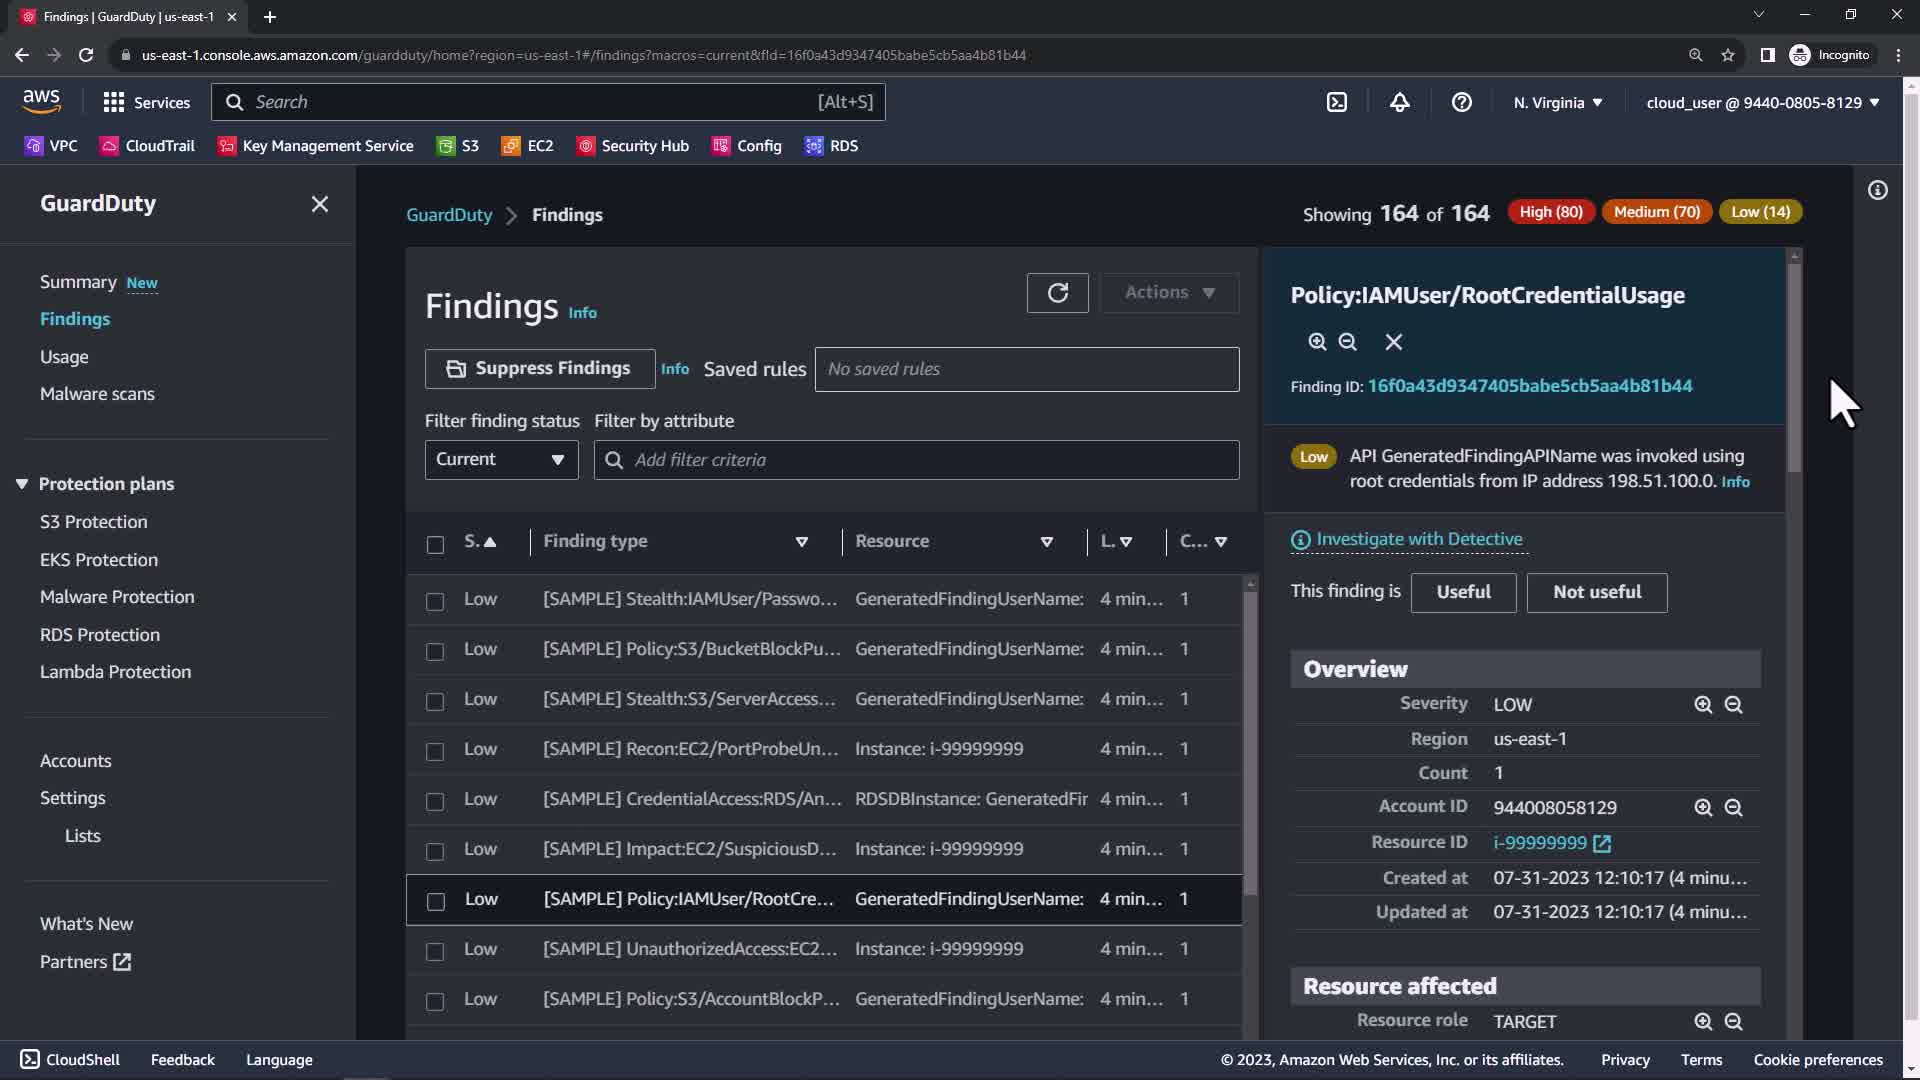Close the GuardDuty side navigation
The width and height of the screenshot is (1920, 1080).
(319, 204)
